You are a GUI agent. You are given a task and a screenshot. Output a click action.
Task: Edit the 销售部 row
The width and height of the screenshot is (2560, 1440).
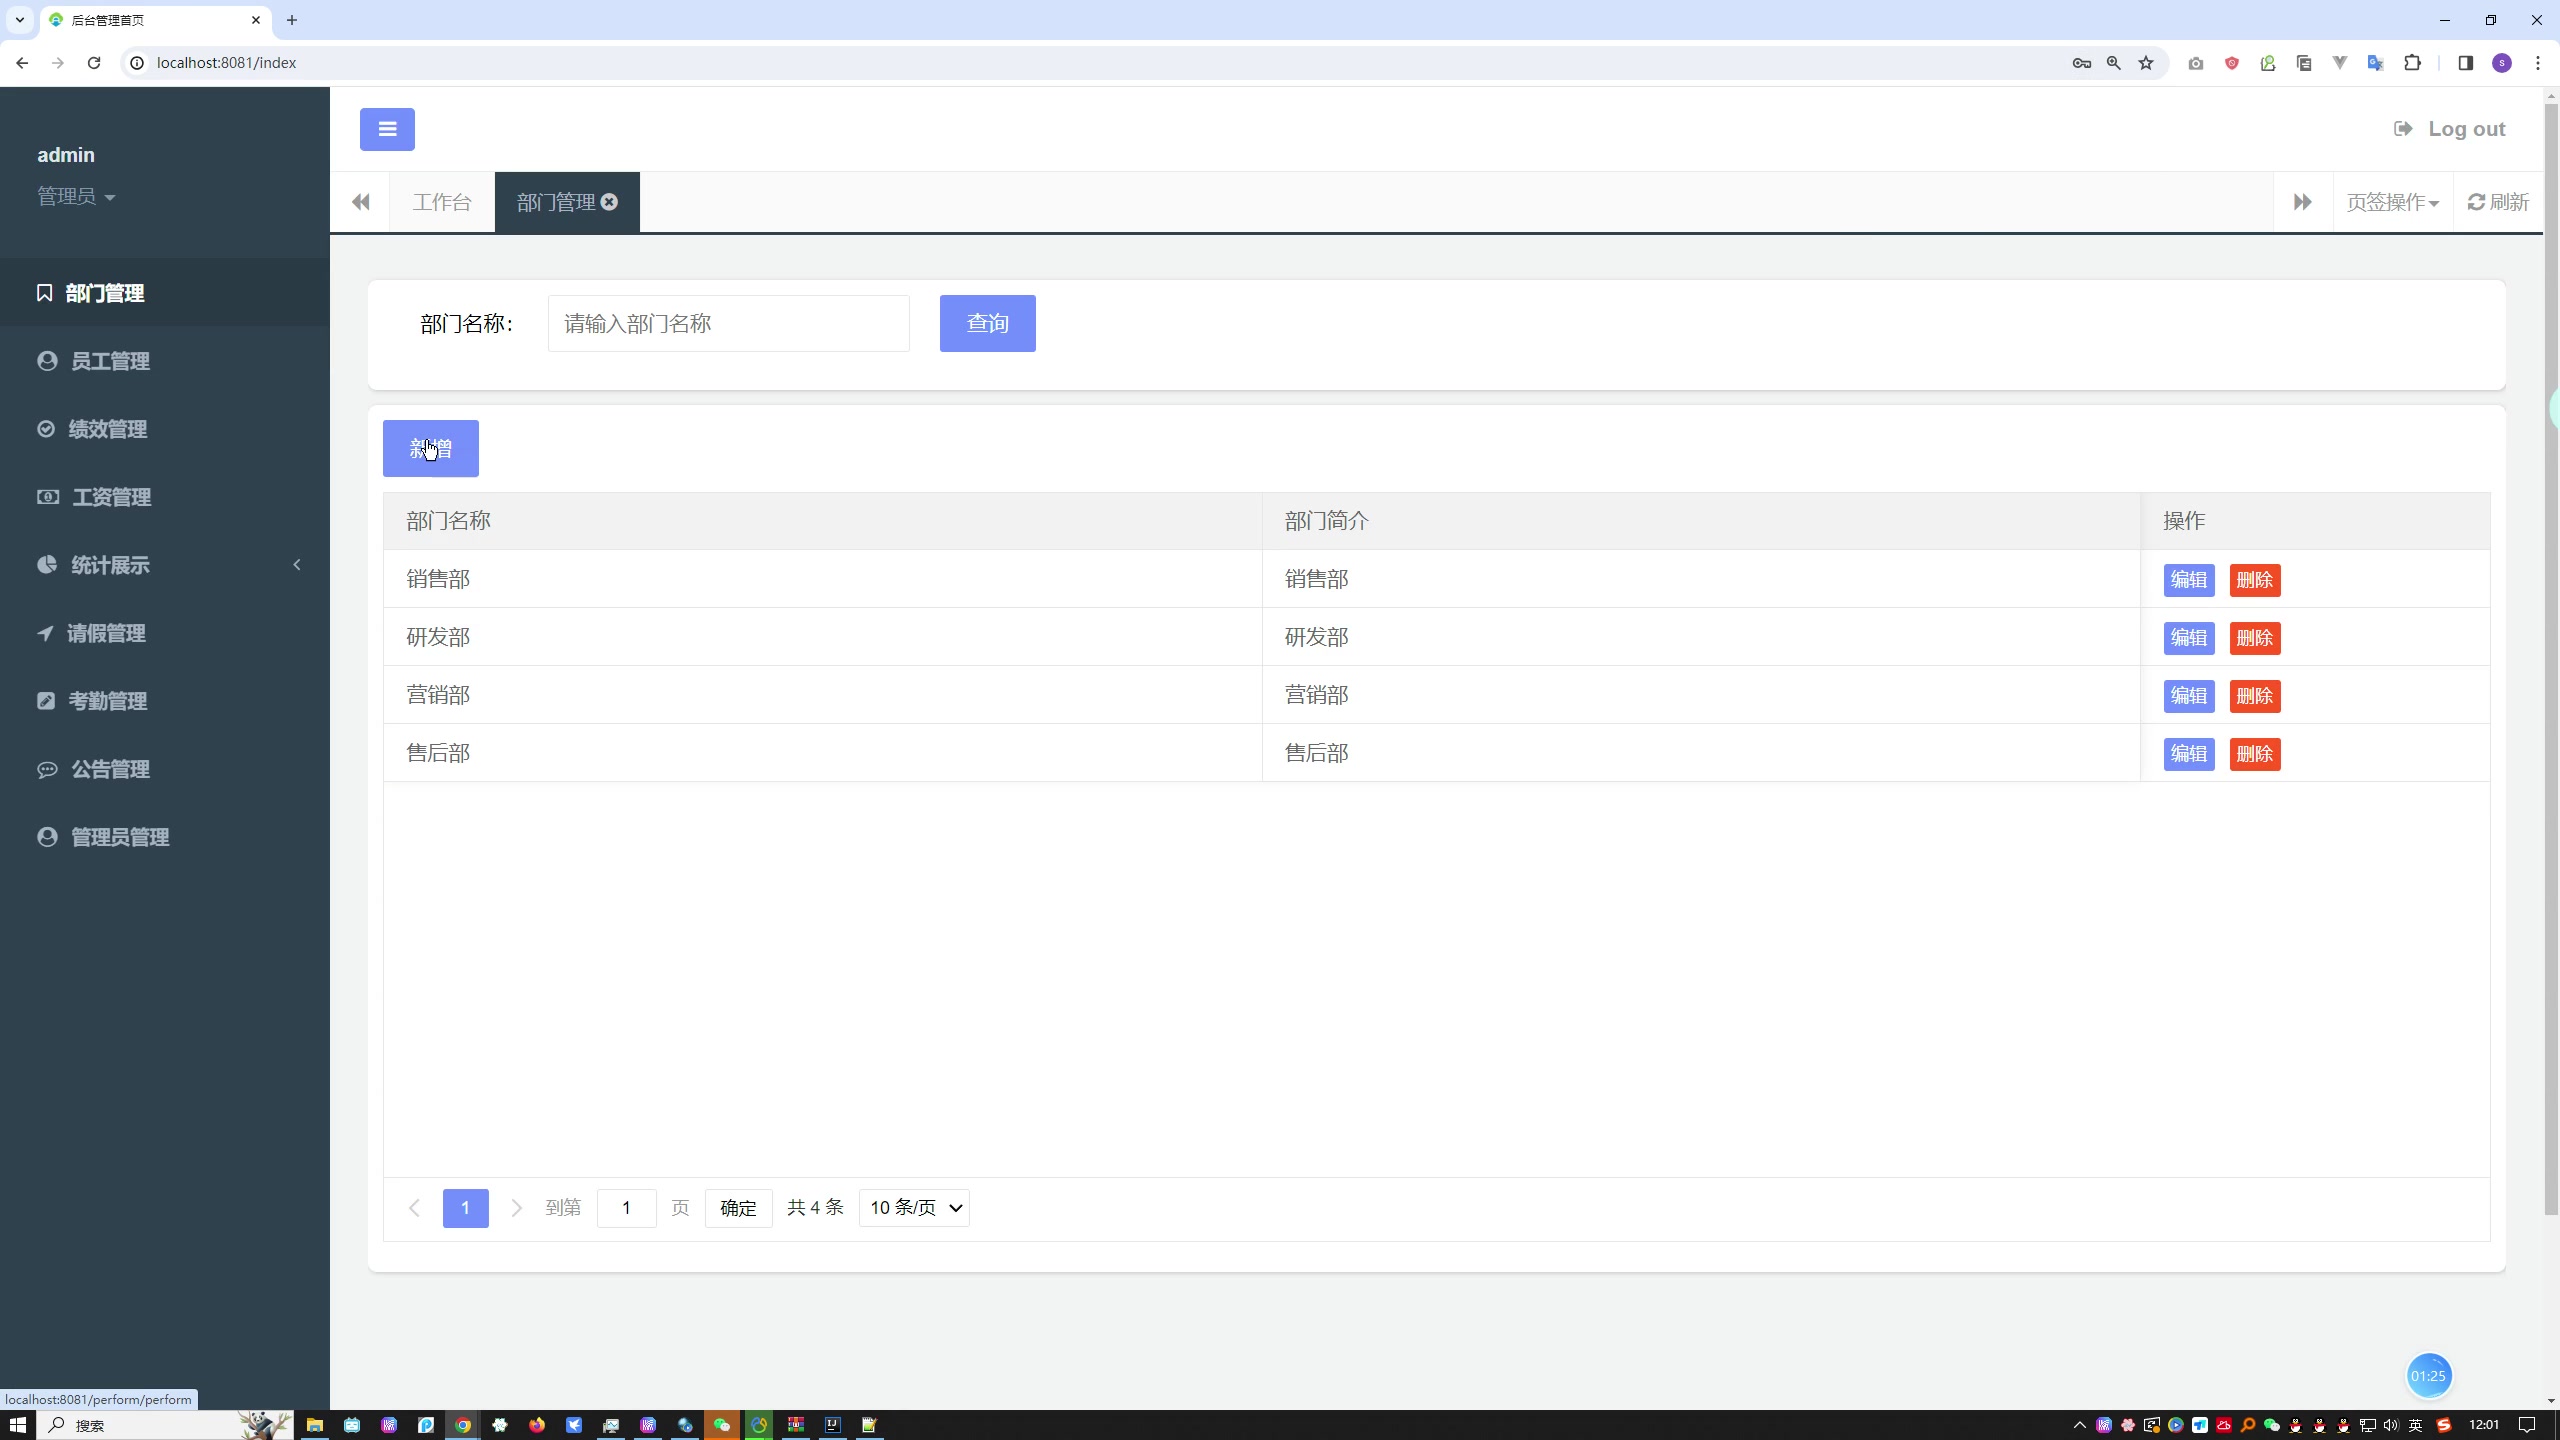pyautogui.click(x=2189, y=580)
